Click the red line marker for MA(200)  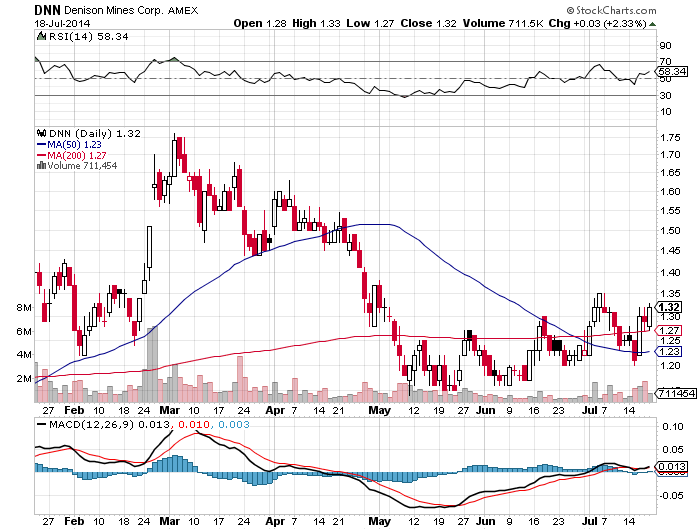[42, 155]
